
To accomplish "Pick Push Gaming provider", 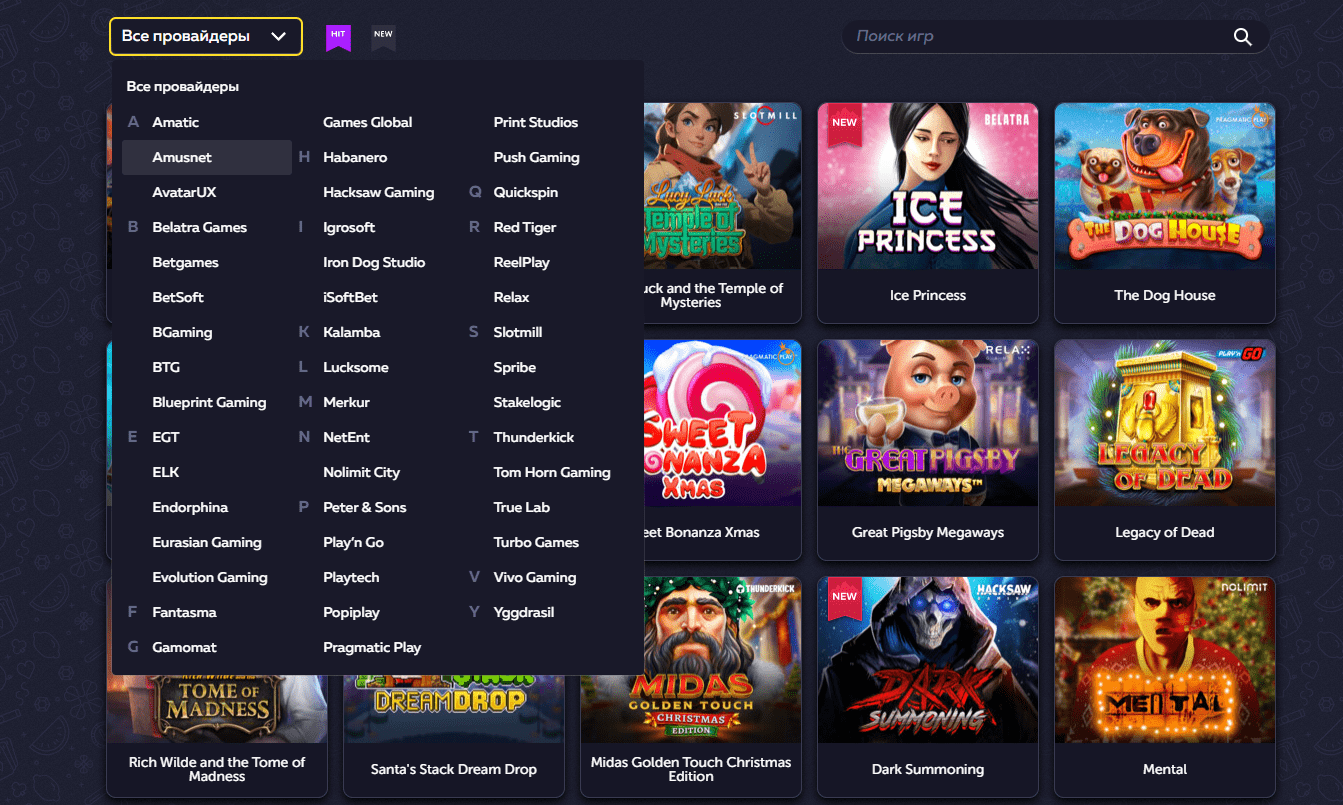I will 536,157.
